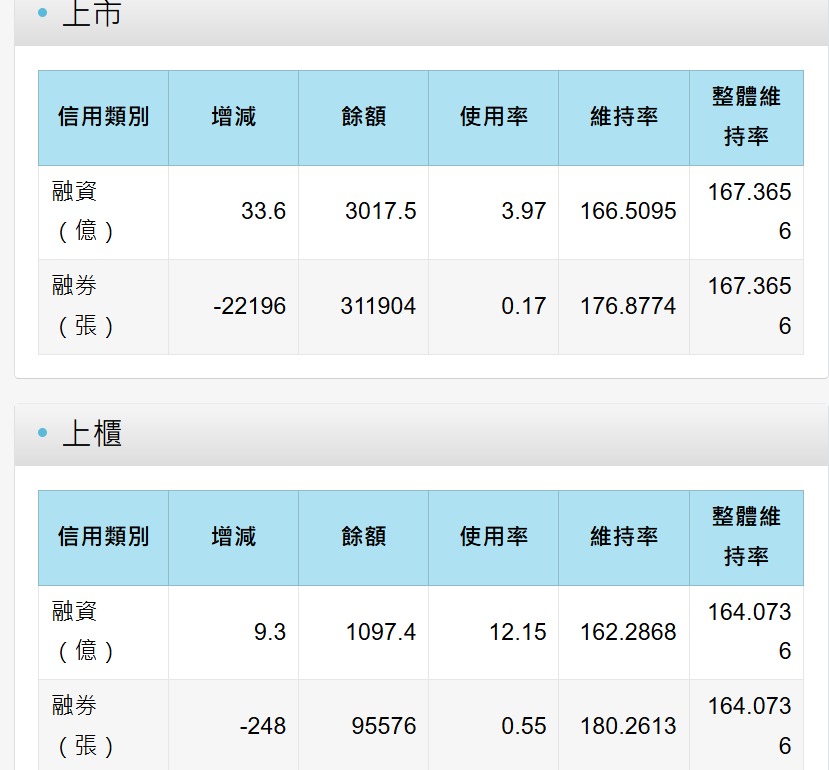Select the 上櫃 融券 maintenance rate 180.2613
The height and width of the screenshot is (770, 829).
628,726
